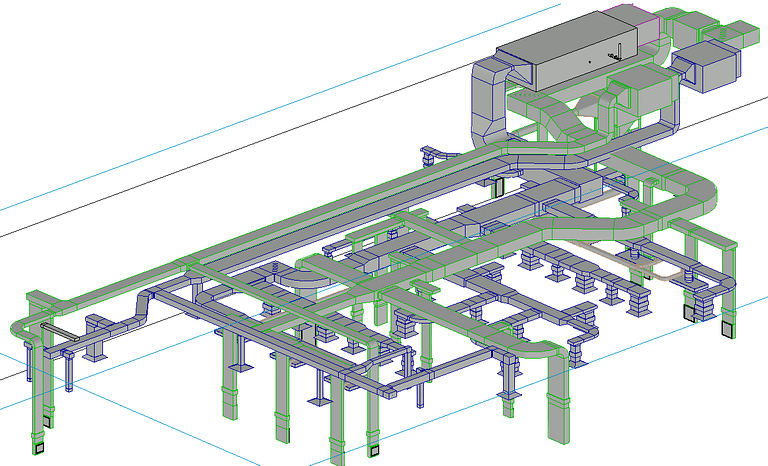Select the black grille on far-right duct drop
This screenshot has width=768, height=466.
(725, 328)
